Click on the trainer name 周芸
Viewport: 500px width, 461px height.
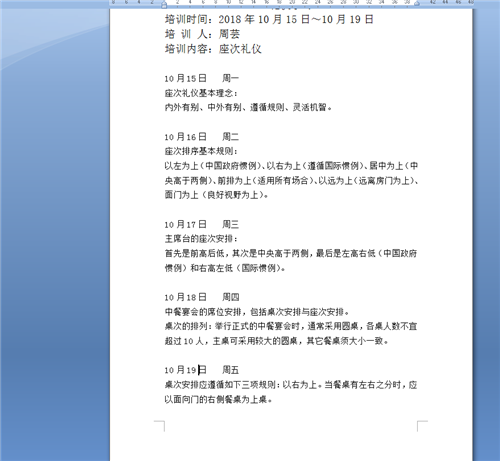click(x=229, y=34)
